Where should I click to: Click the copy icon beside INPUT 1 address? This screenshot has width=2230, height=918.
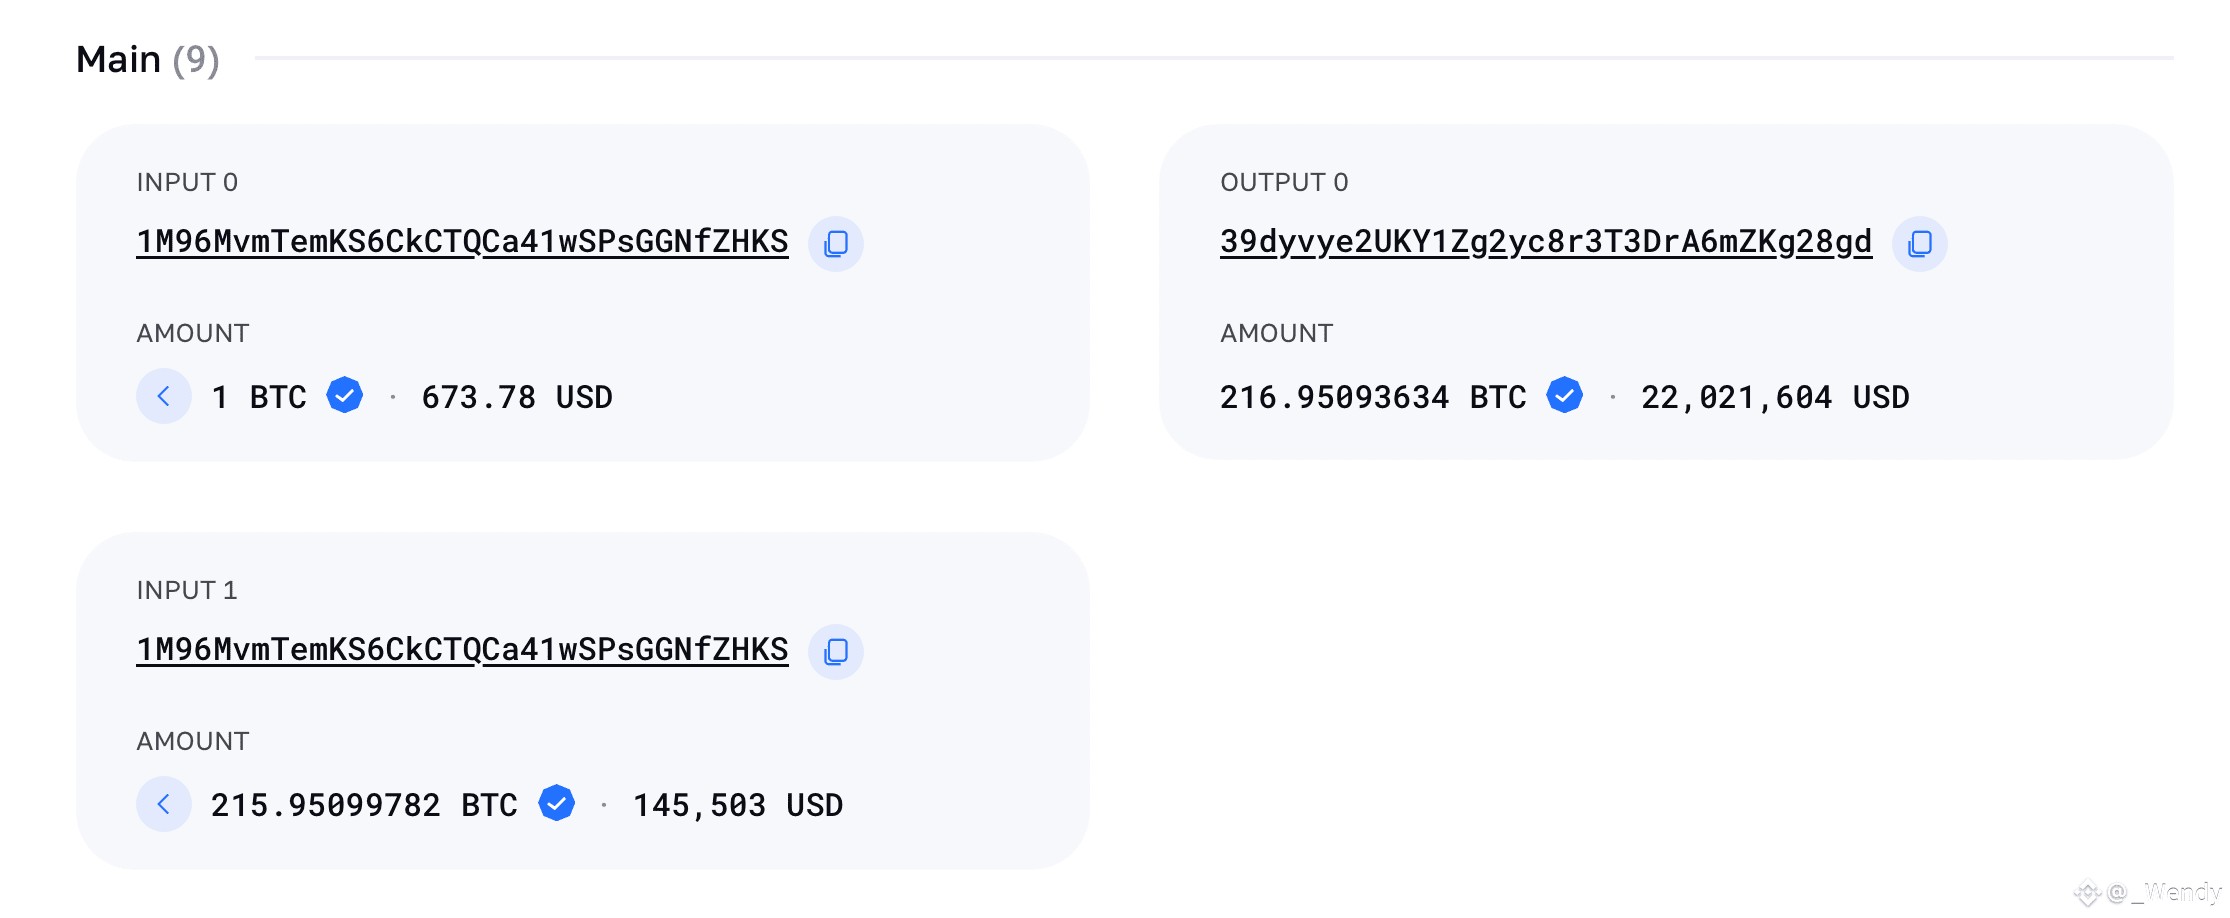(836, 651)
